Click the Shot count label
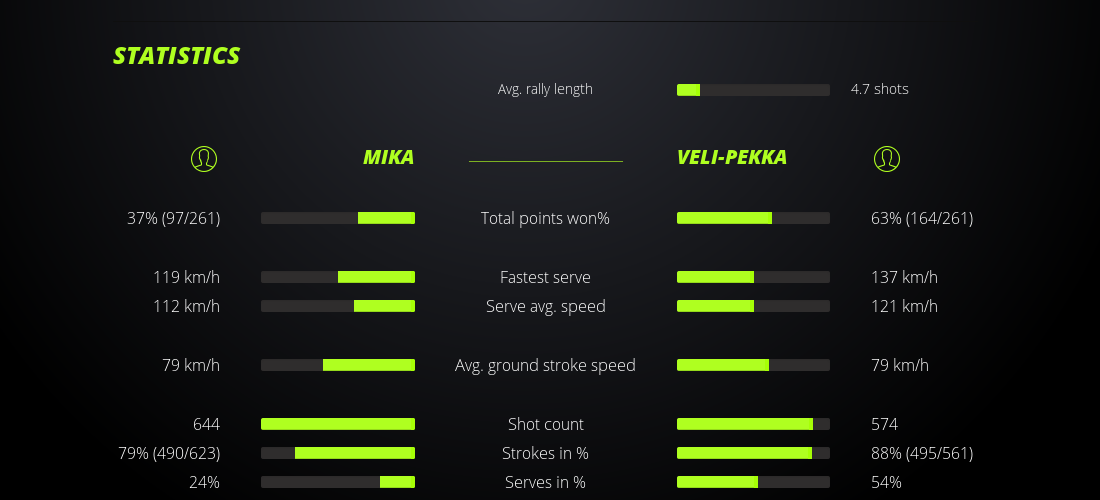This screenshot has height=500, width=1100. click(x=545, y=424)
